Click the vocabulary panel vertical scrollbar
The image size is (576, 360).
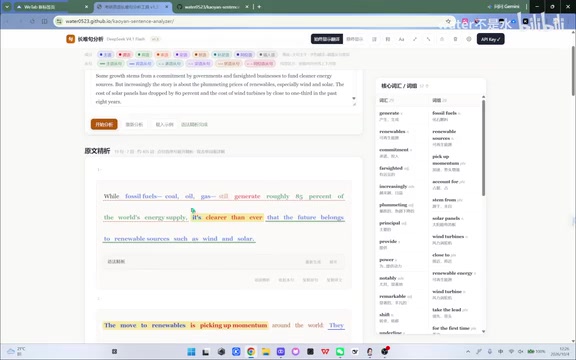click(483, 148)
